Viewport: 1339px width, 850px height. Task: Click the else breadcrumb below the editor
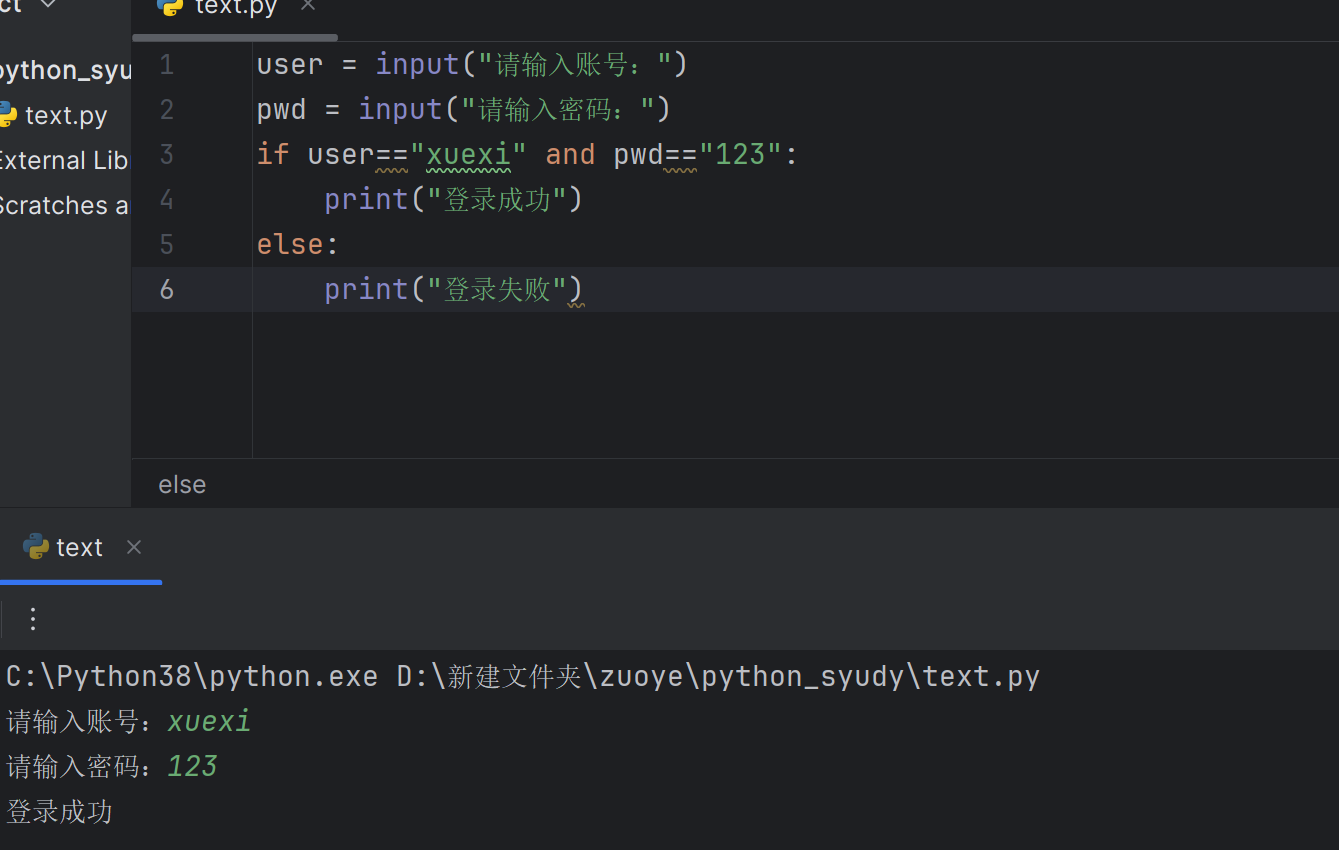(x=182, y=484)
